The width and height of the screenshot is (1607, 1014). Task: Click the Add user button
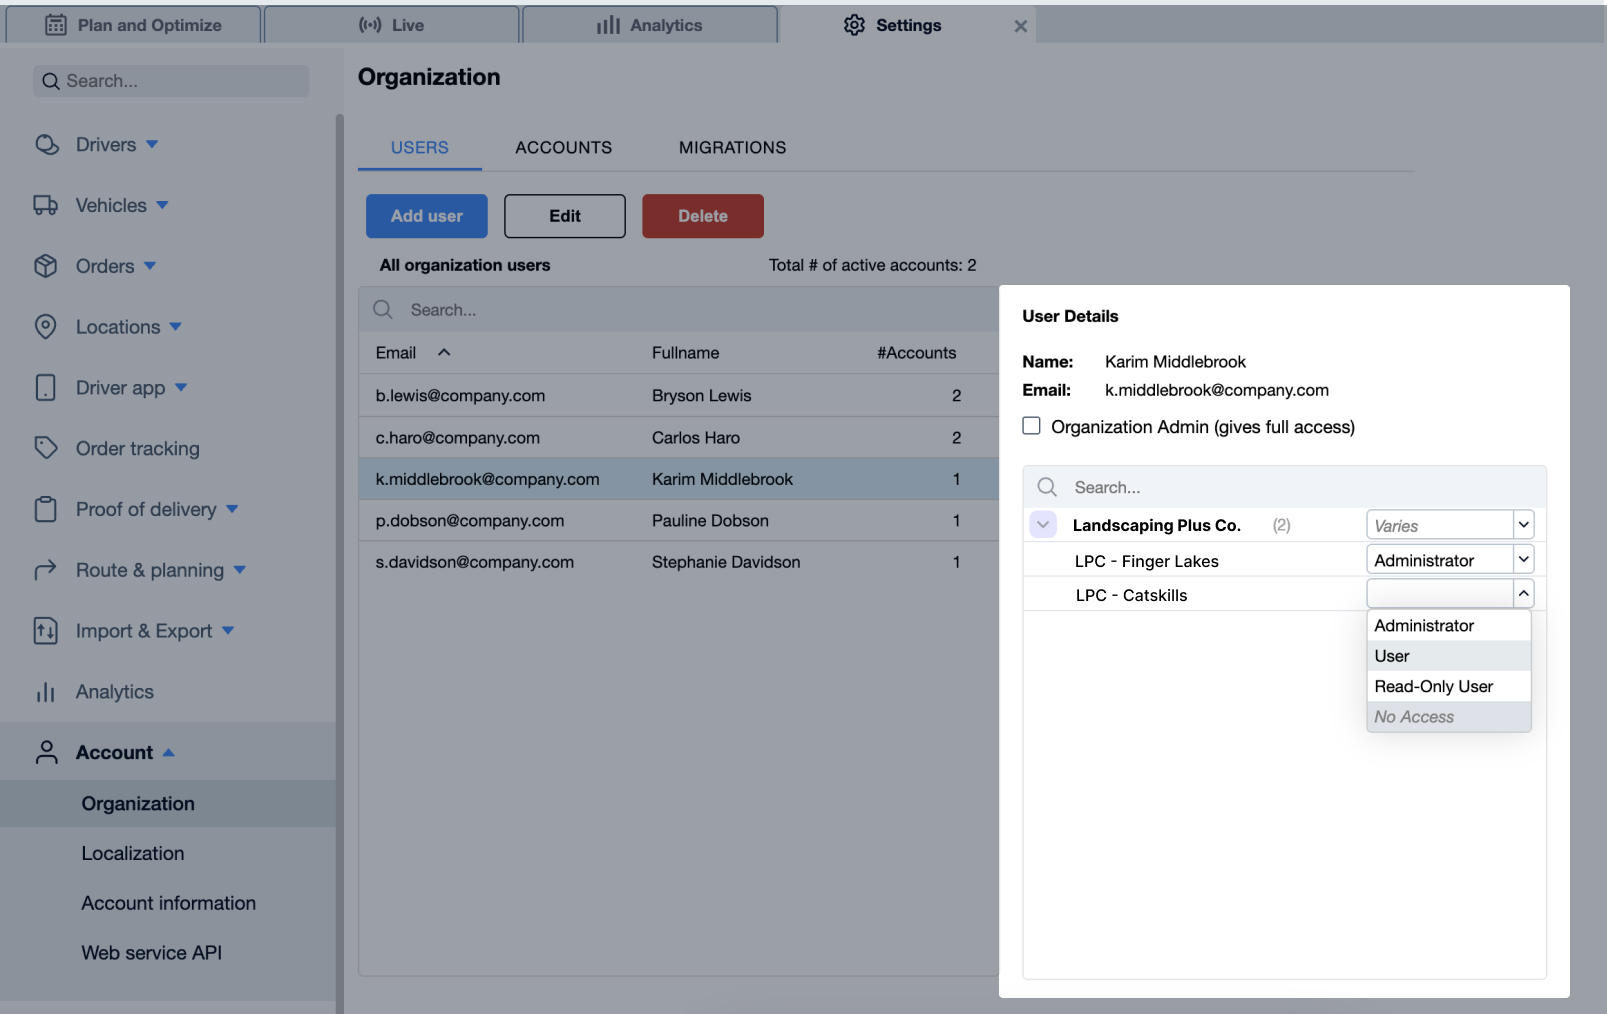(426, 216)
